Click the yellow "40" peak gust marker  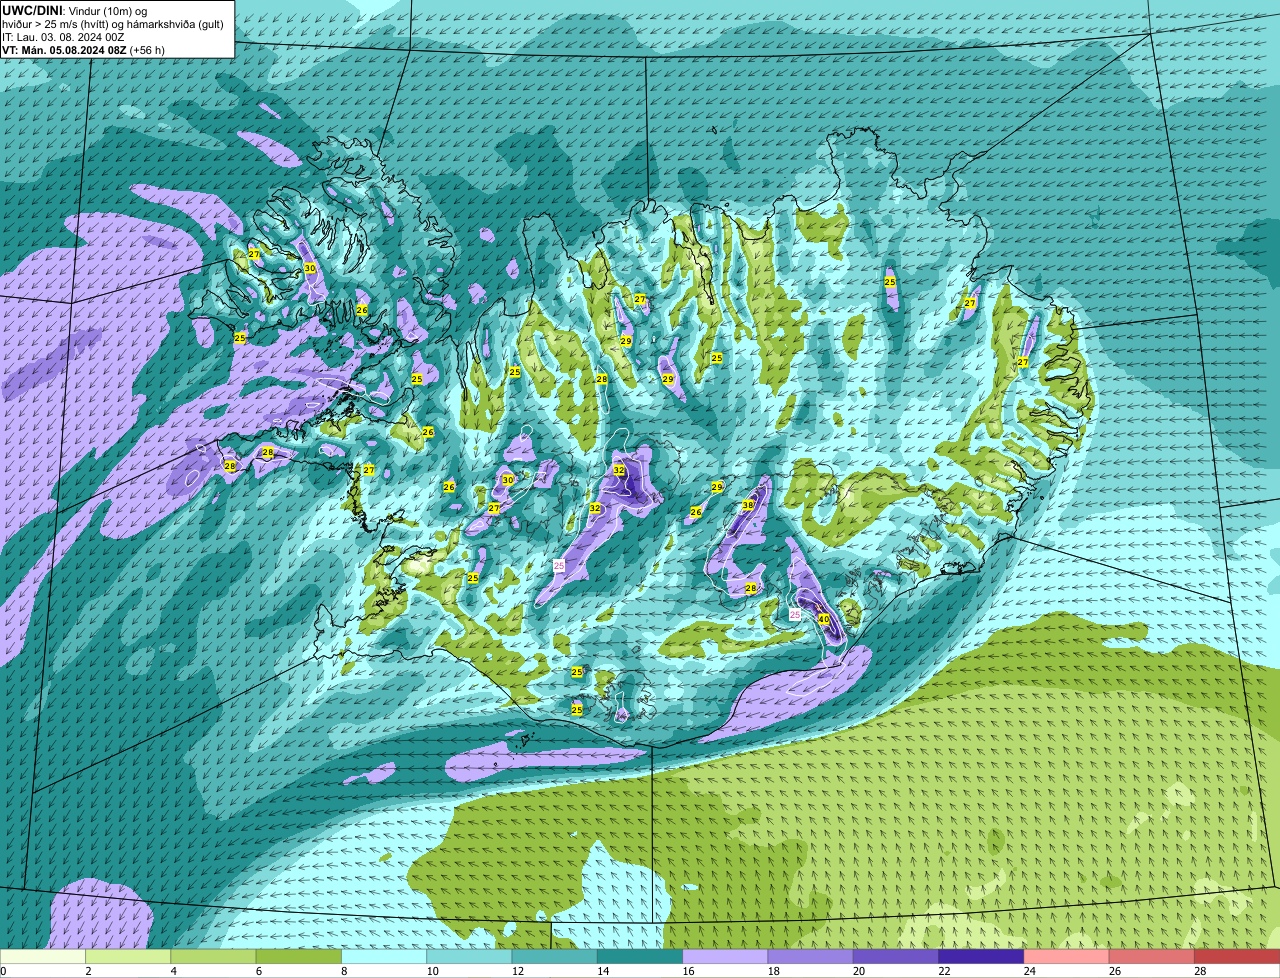[x=824, y=619]
